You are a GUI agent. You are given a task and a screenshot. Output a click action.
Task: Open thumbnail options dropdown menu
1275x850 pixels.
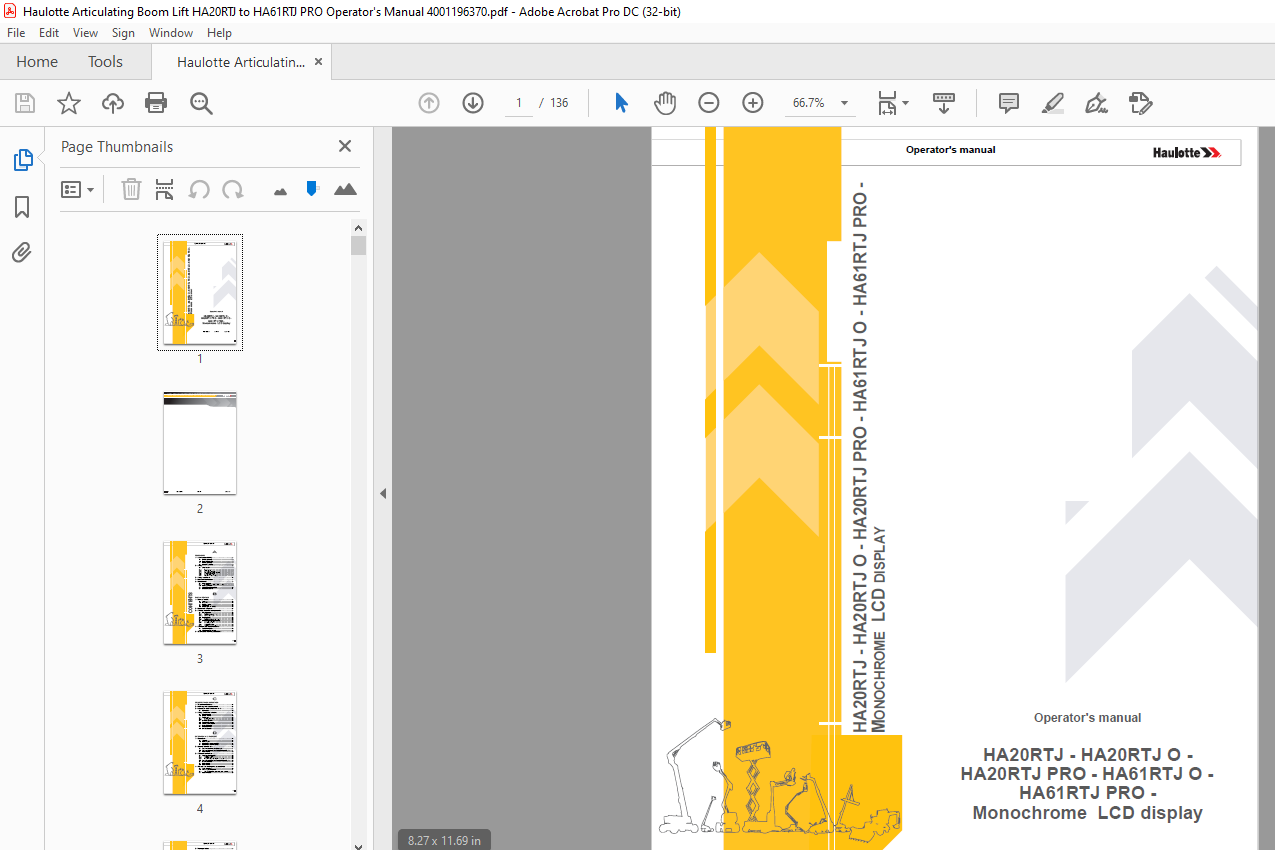(78, 189)
